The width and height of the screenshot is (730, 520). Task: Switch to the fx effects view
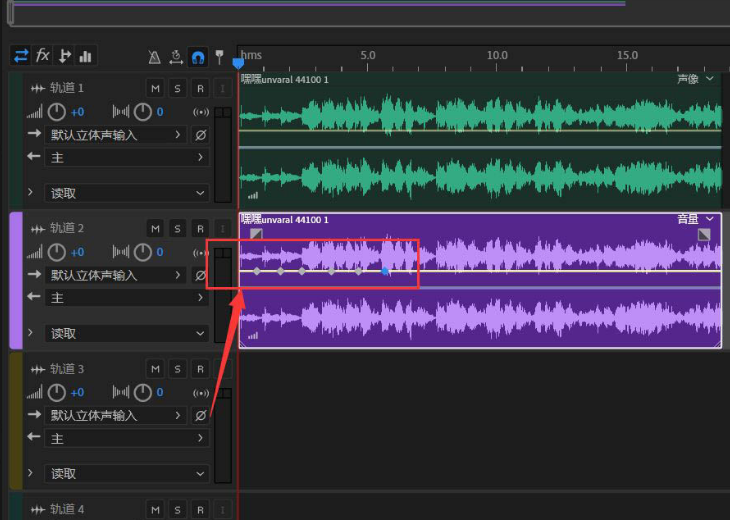tap(42, 56)
